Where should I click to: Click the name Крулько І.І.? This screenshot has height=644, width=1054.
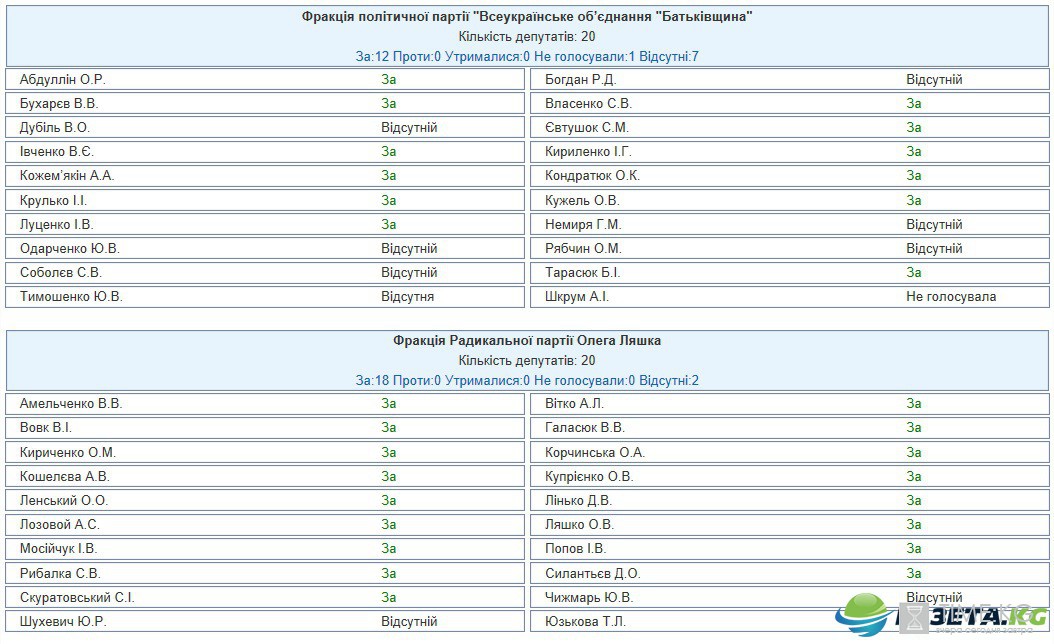(x=53, y=200)
